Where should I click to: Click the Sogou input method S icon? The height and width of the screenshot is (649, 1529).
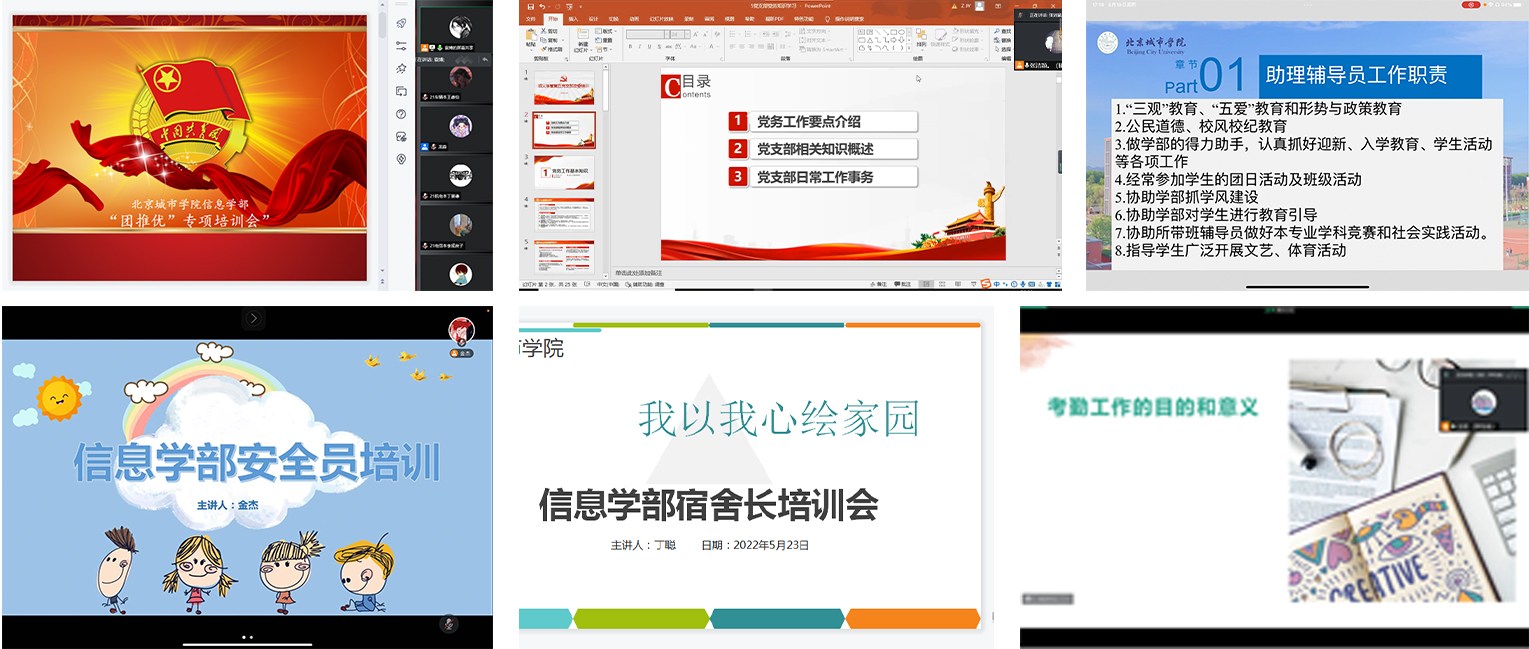986,284
